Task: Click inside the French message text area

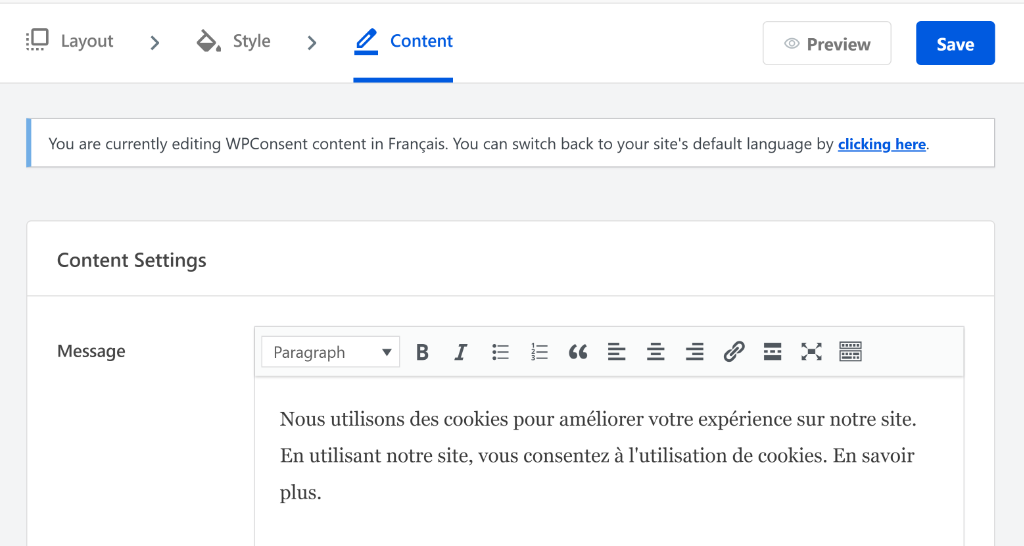Action: click(600, 456)
